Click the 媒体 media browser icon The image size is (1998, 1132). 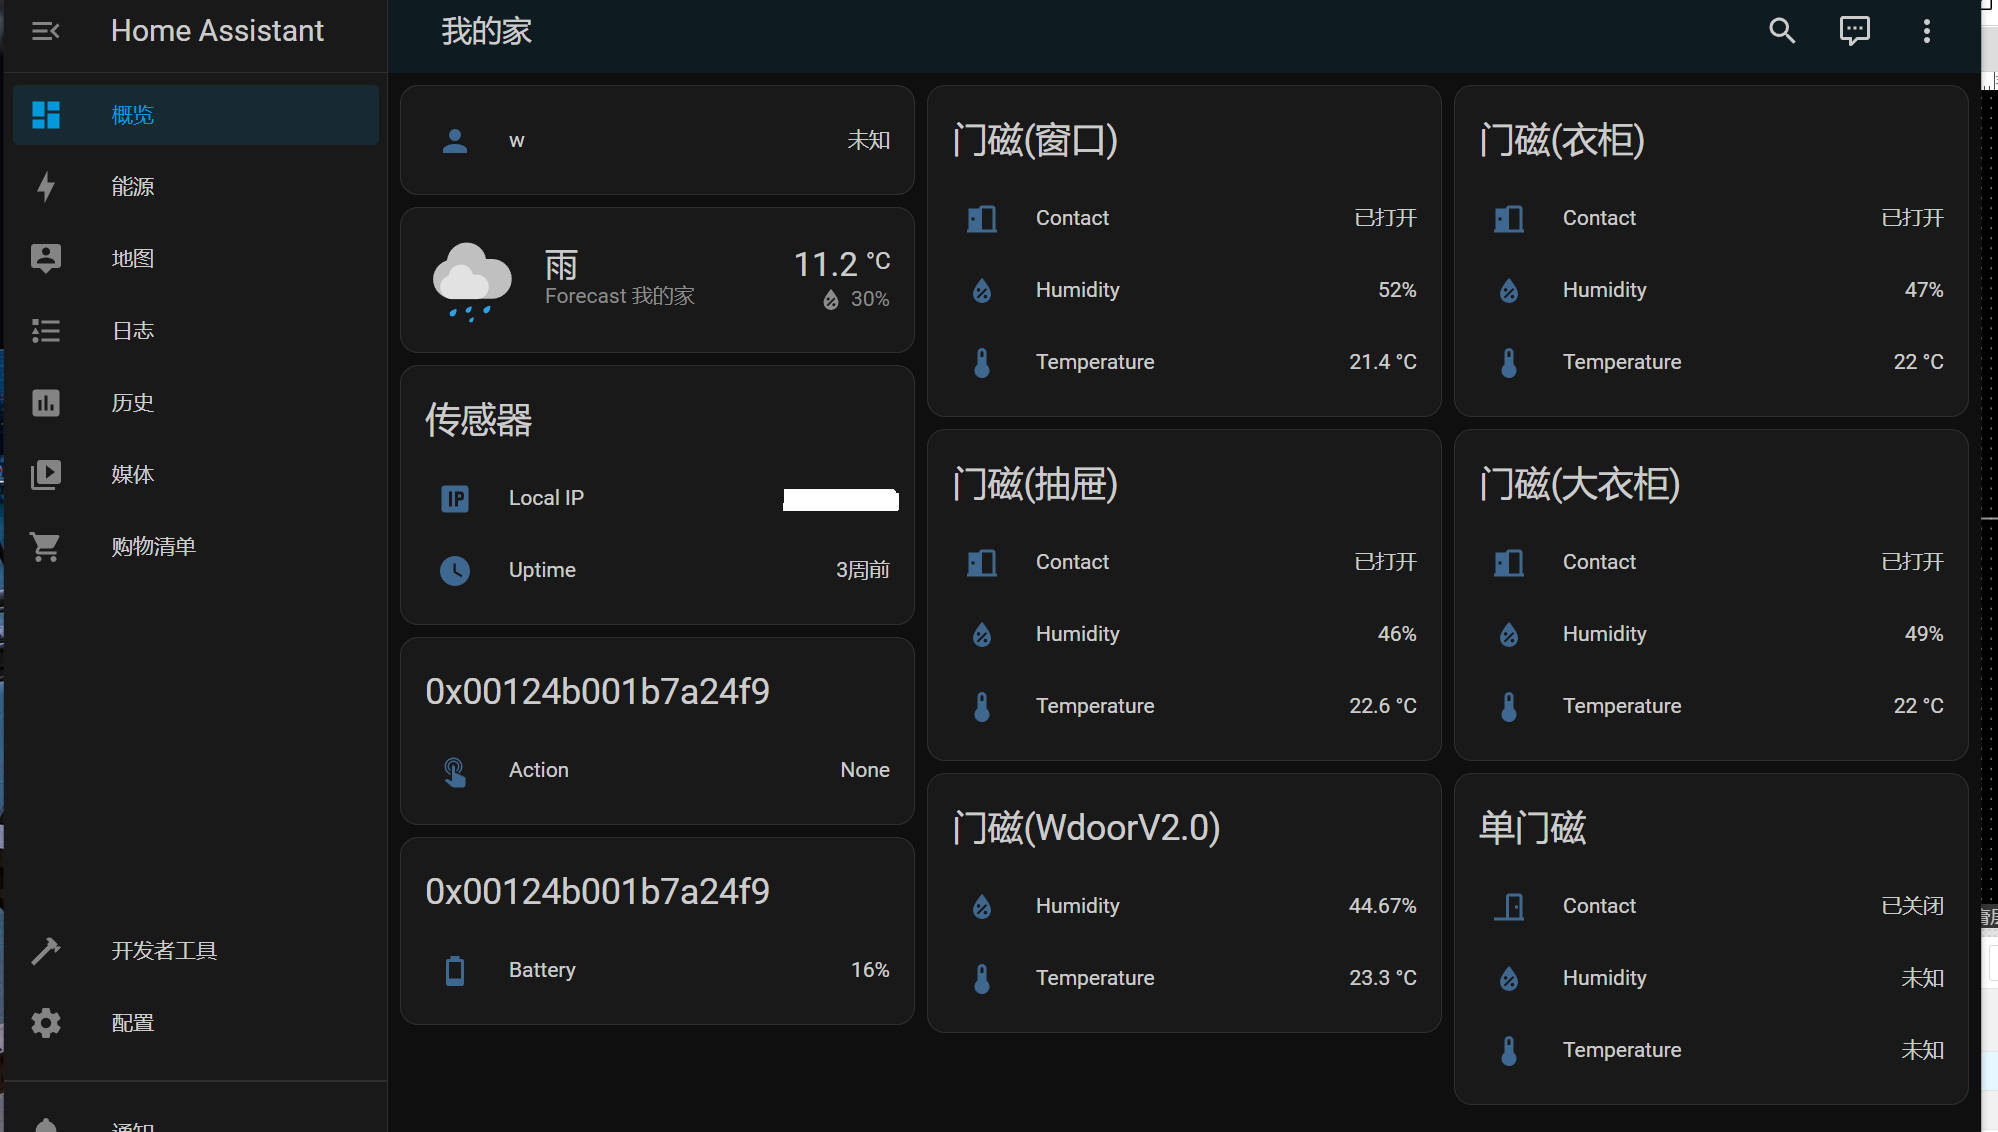pyautogui.click(x=46, y=475)
